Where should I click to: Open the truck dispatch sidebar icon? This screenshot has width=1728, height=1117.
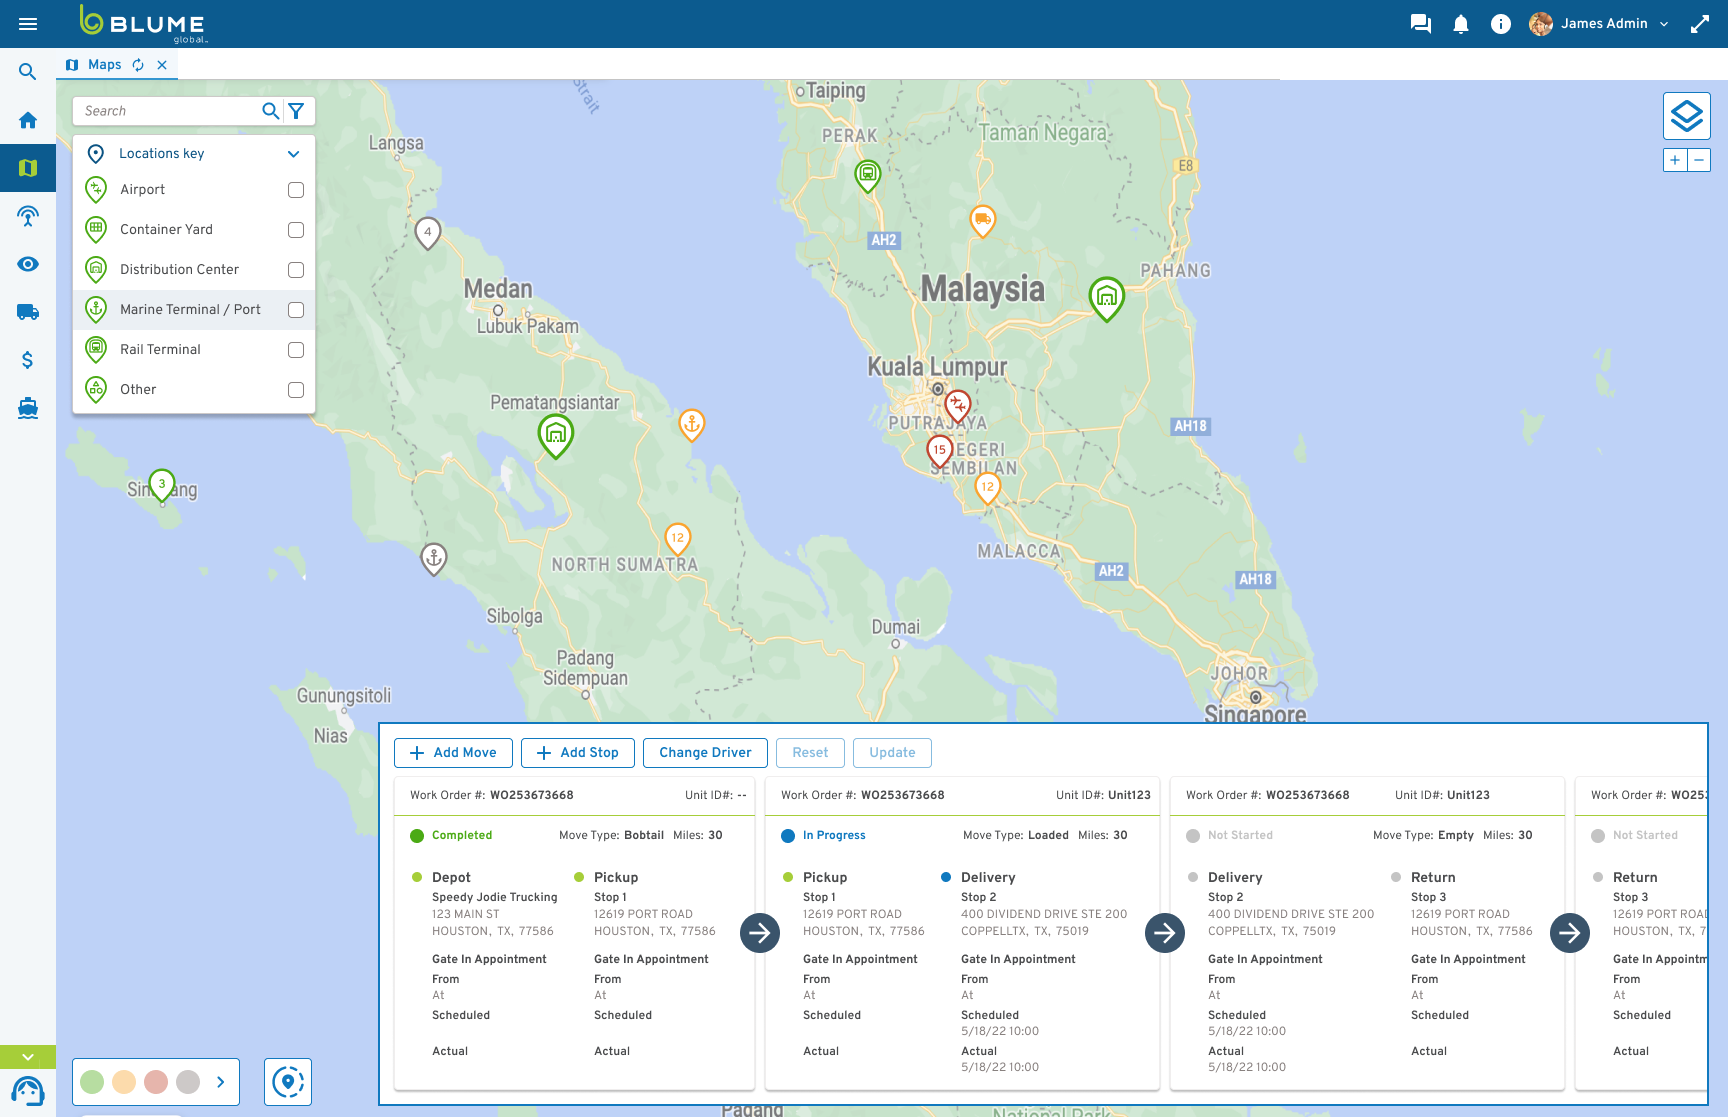coord(28,312)
